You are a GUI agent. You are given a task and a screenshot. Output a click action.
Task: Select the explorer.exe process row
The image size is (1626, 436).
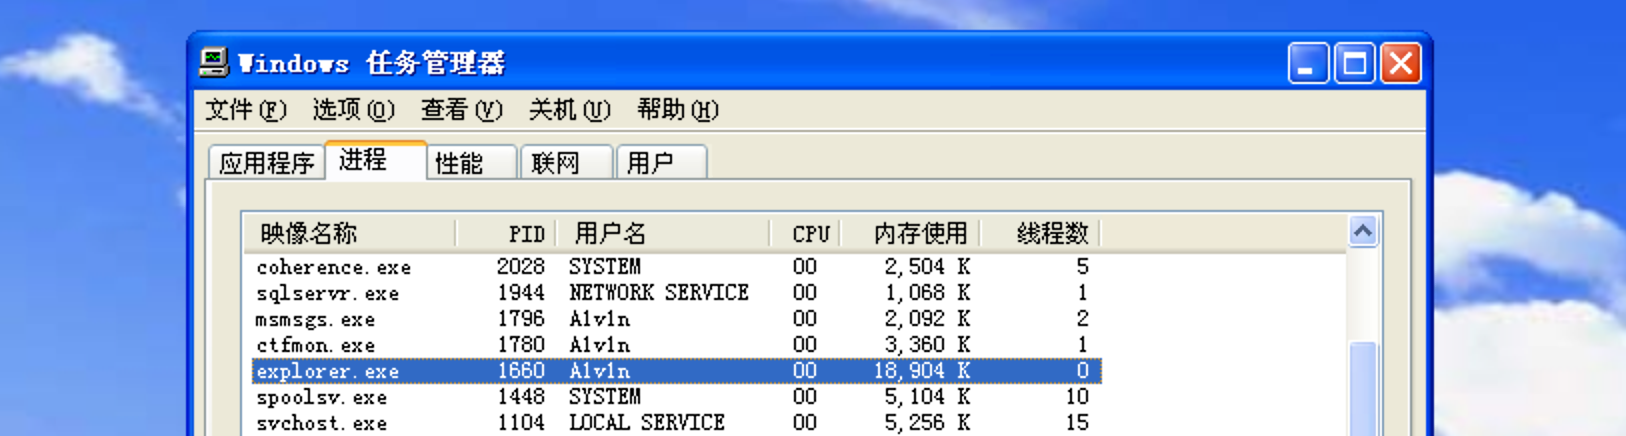click(676, 371)
